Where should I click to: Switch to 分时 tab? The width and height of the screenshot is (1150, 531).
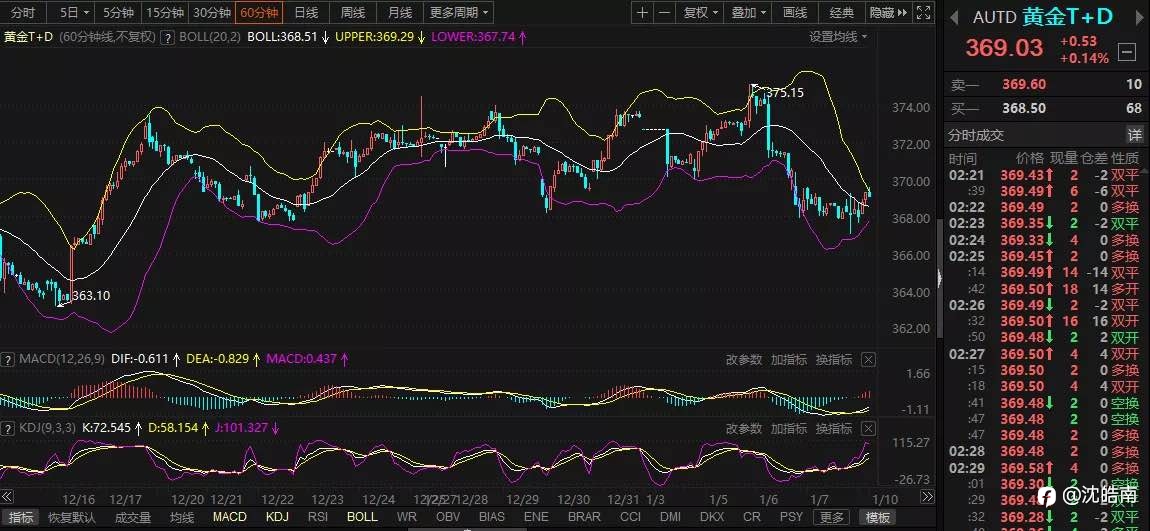23,12
